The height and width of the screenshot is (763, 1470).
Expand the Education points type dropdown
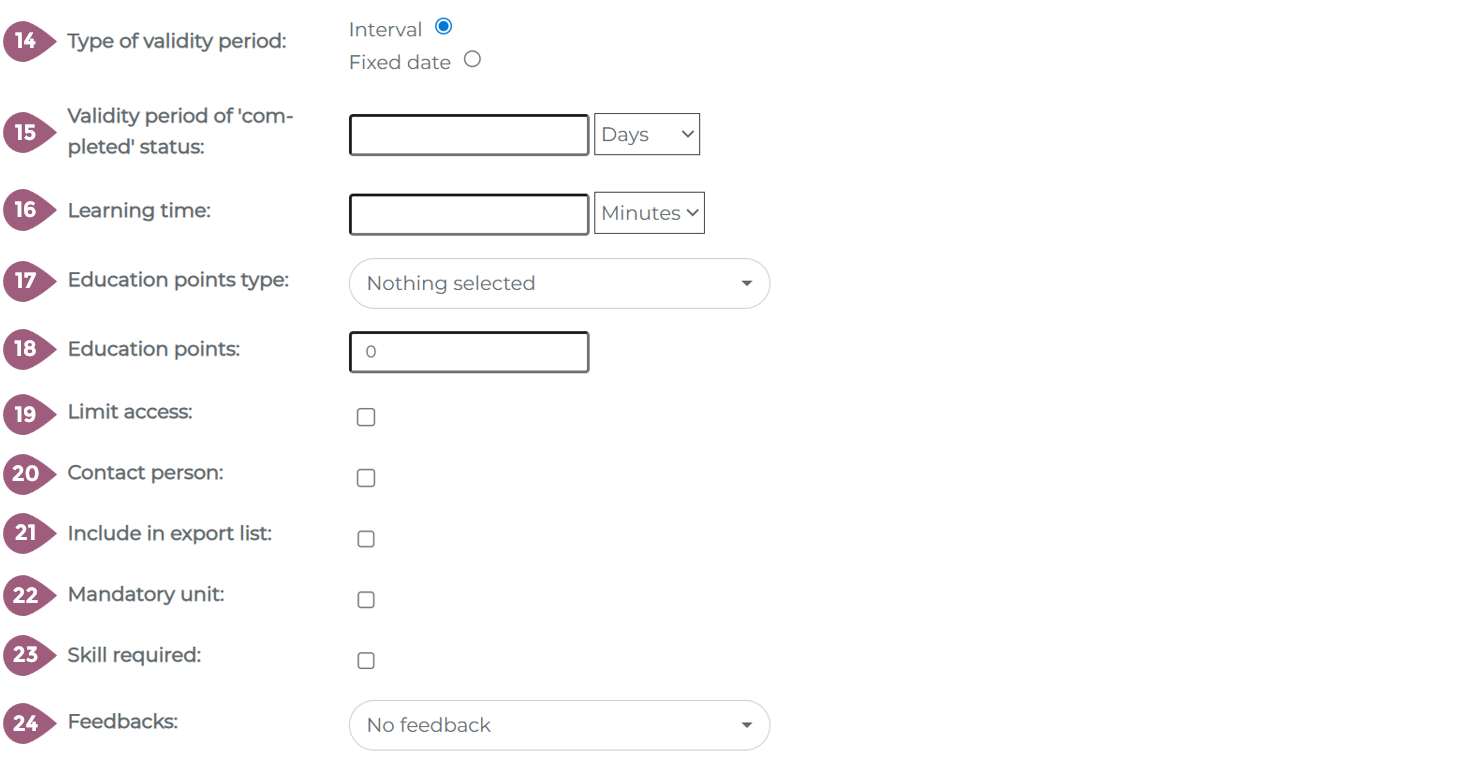click(559, 284)
